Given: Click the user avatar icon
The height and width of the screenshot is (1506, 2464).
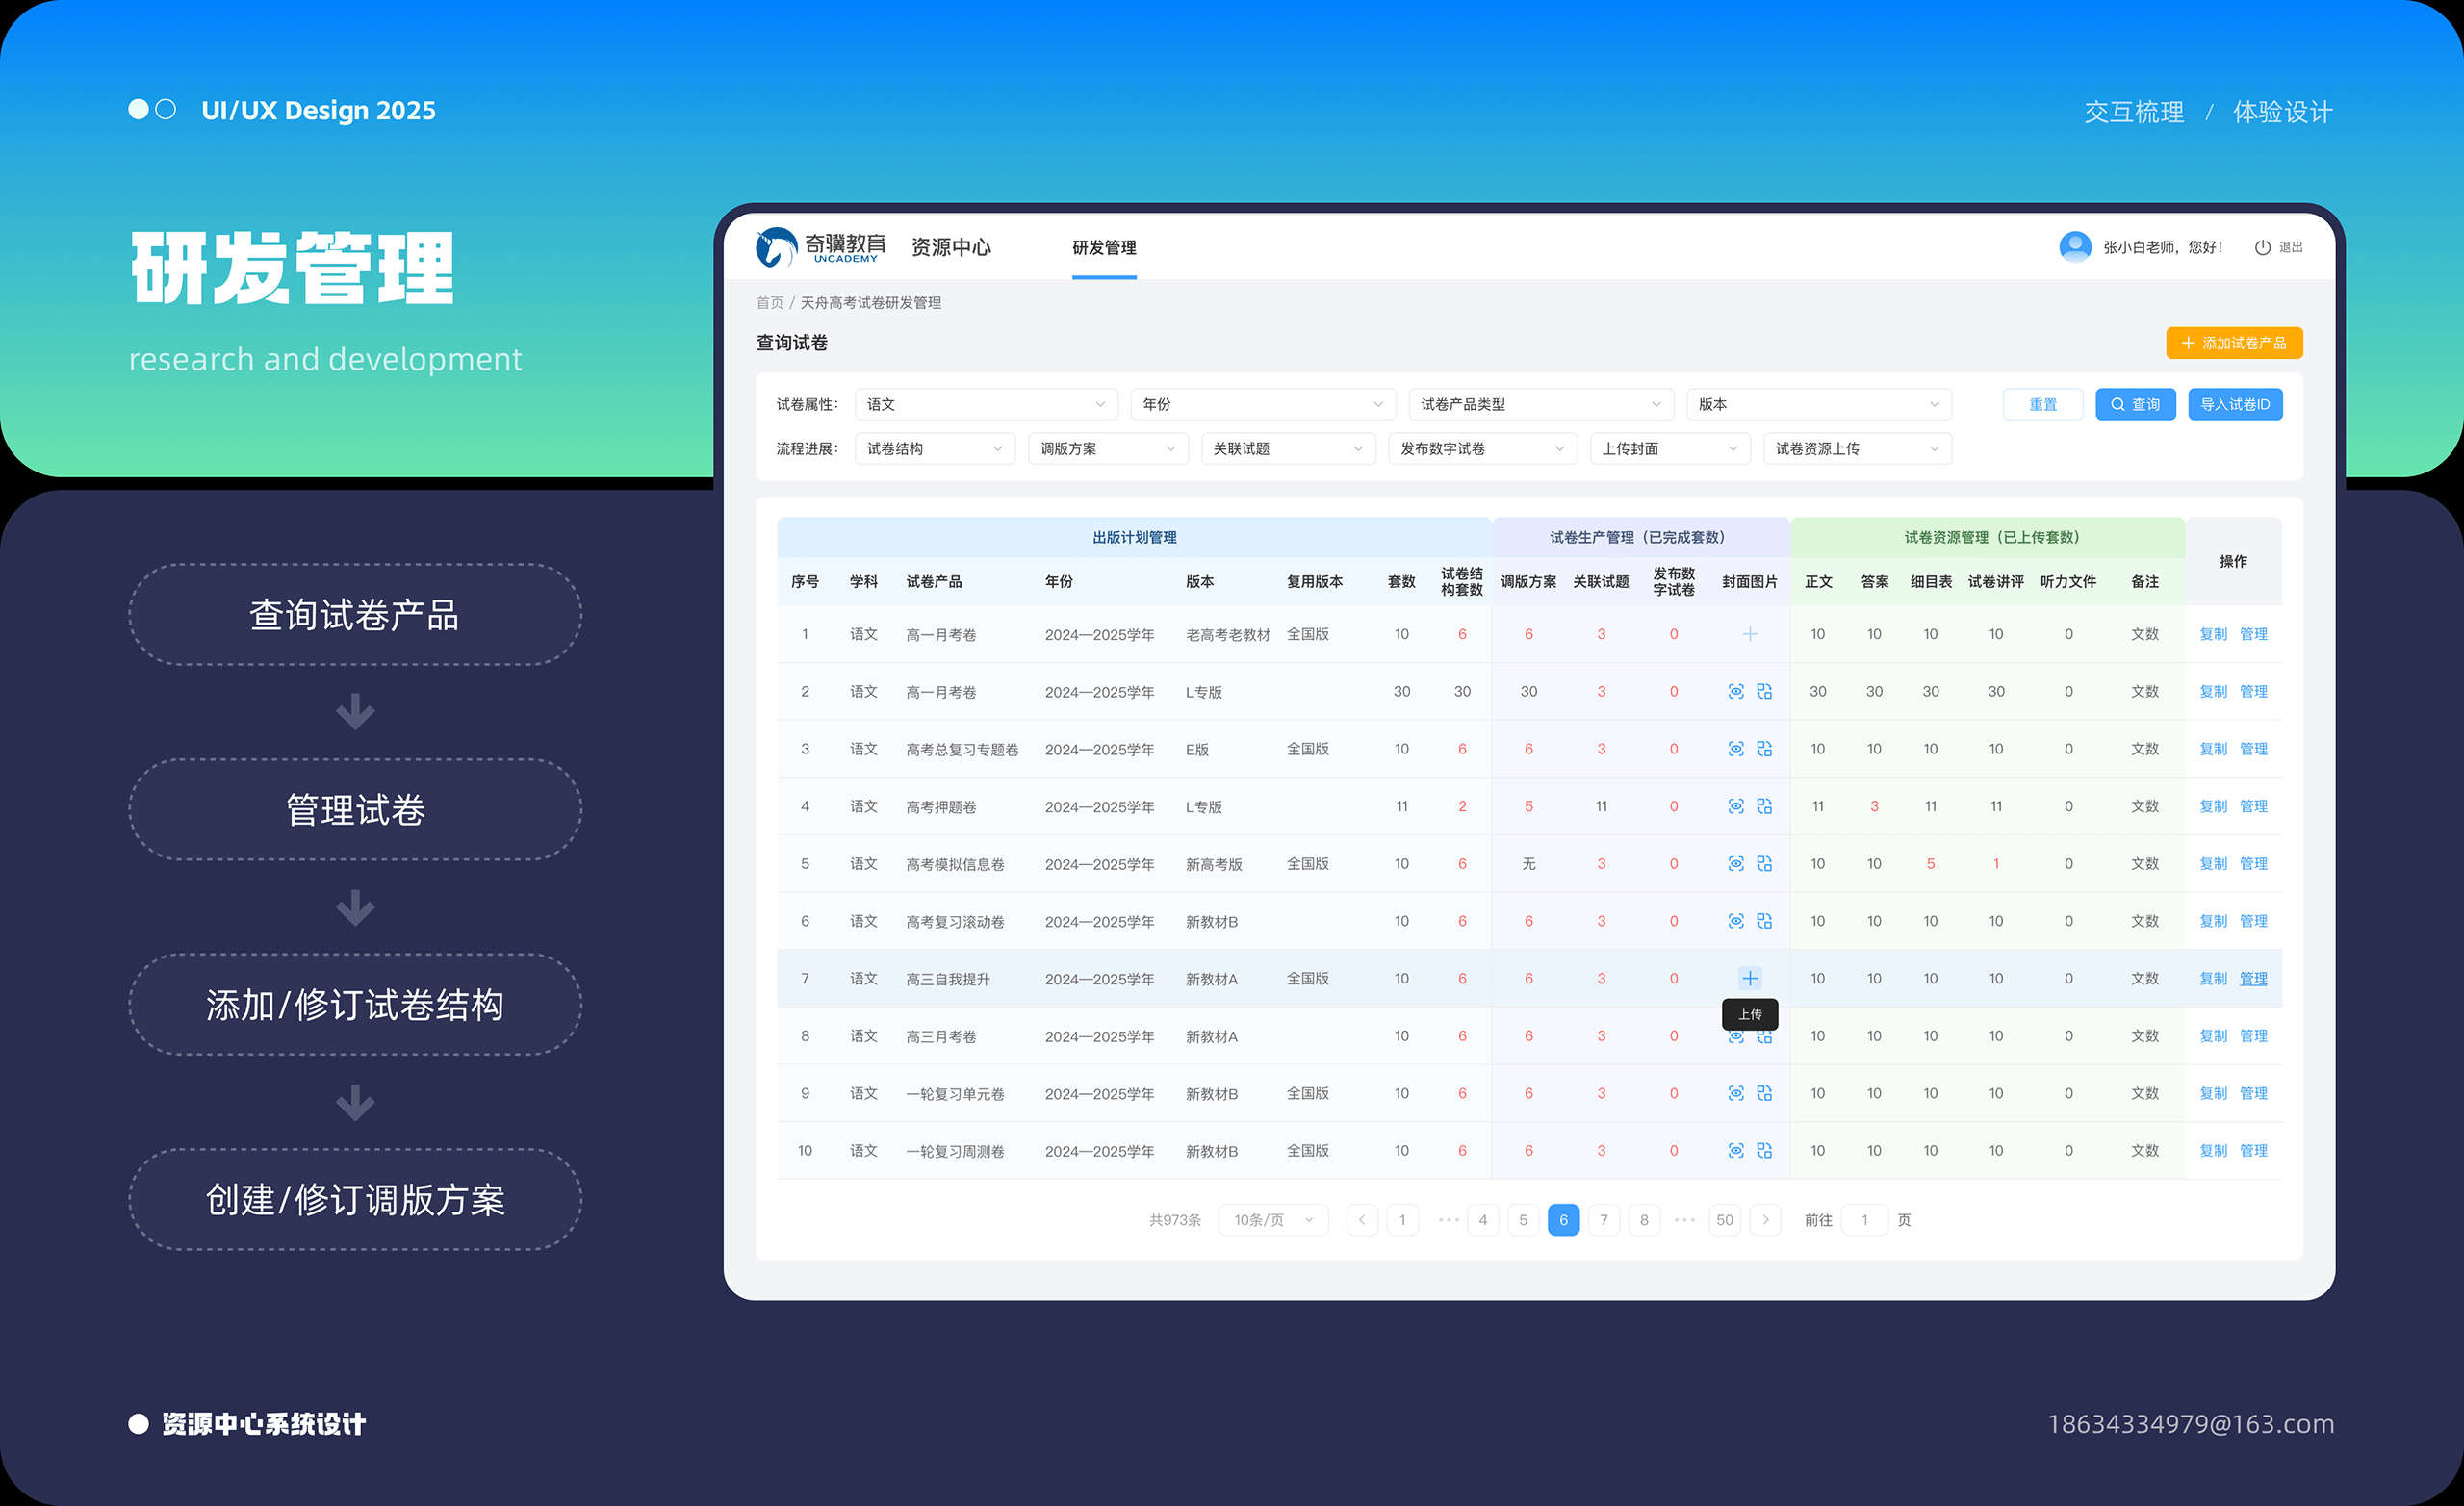Looking at the screenshot, I should pyautogui.click(x=2074, y=247).
